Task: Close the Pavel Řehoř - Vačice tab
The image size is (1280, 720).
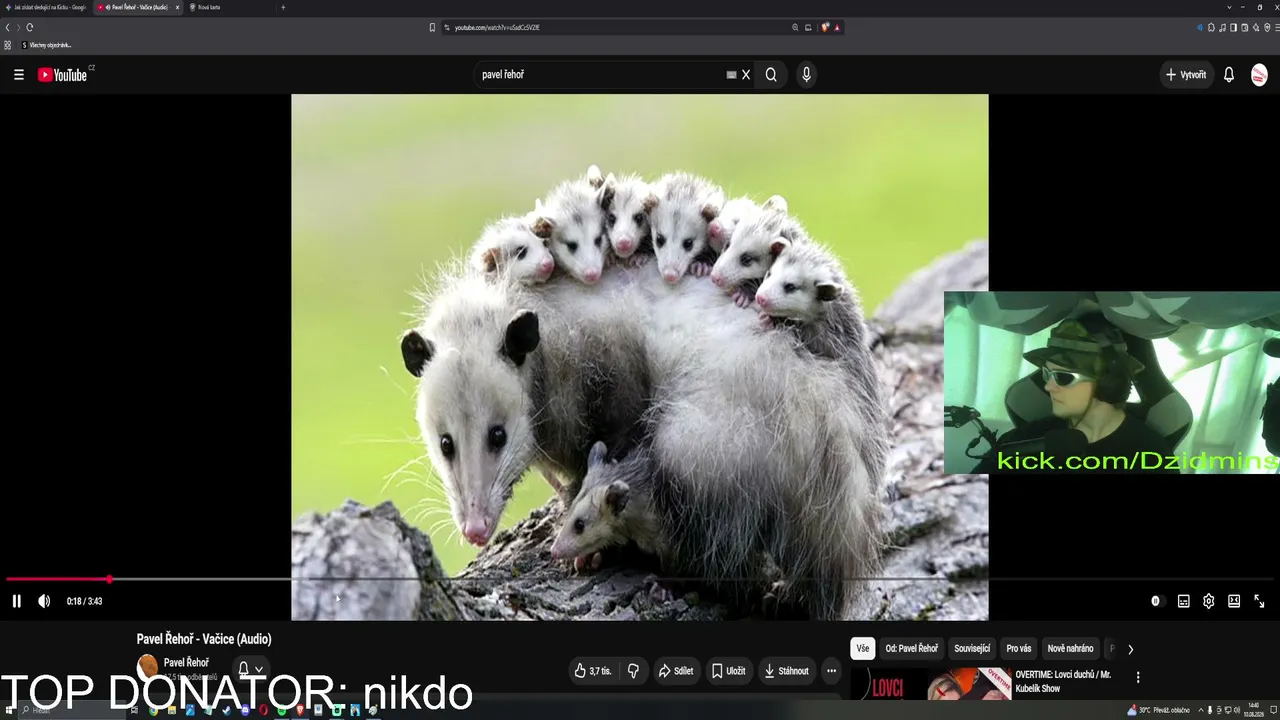Action: pyautogui.click(x=177, y=7)
